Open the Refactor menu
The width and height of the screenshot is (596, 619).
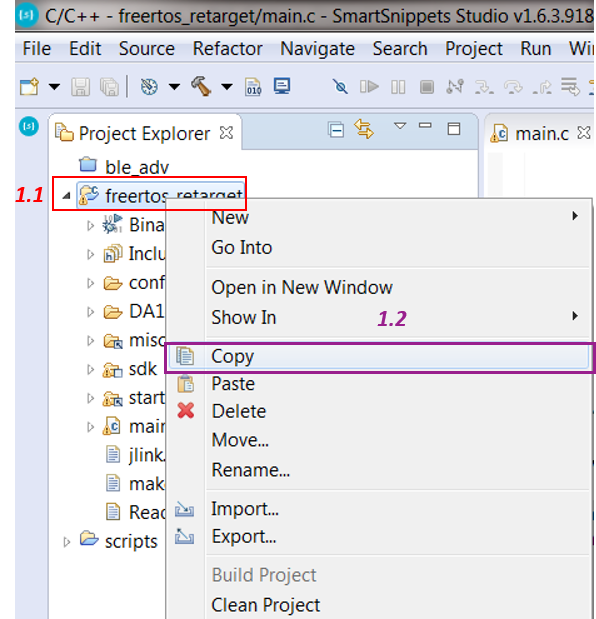pos(227,49)
